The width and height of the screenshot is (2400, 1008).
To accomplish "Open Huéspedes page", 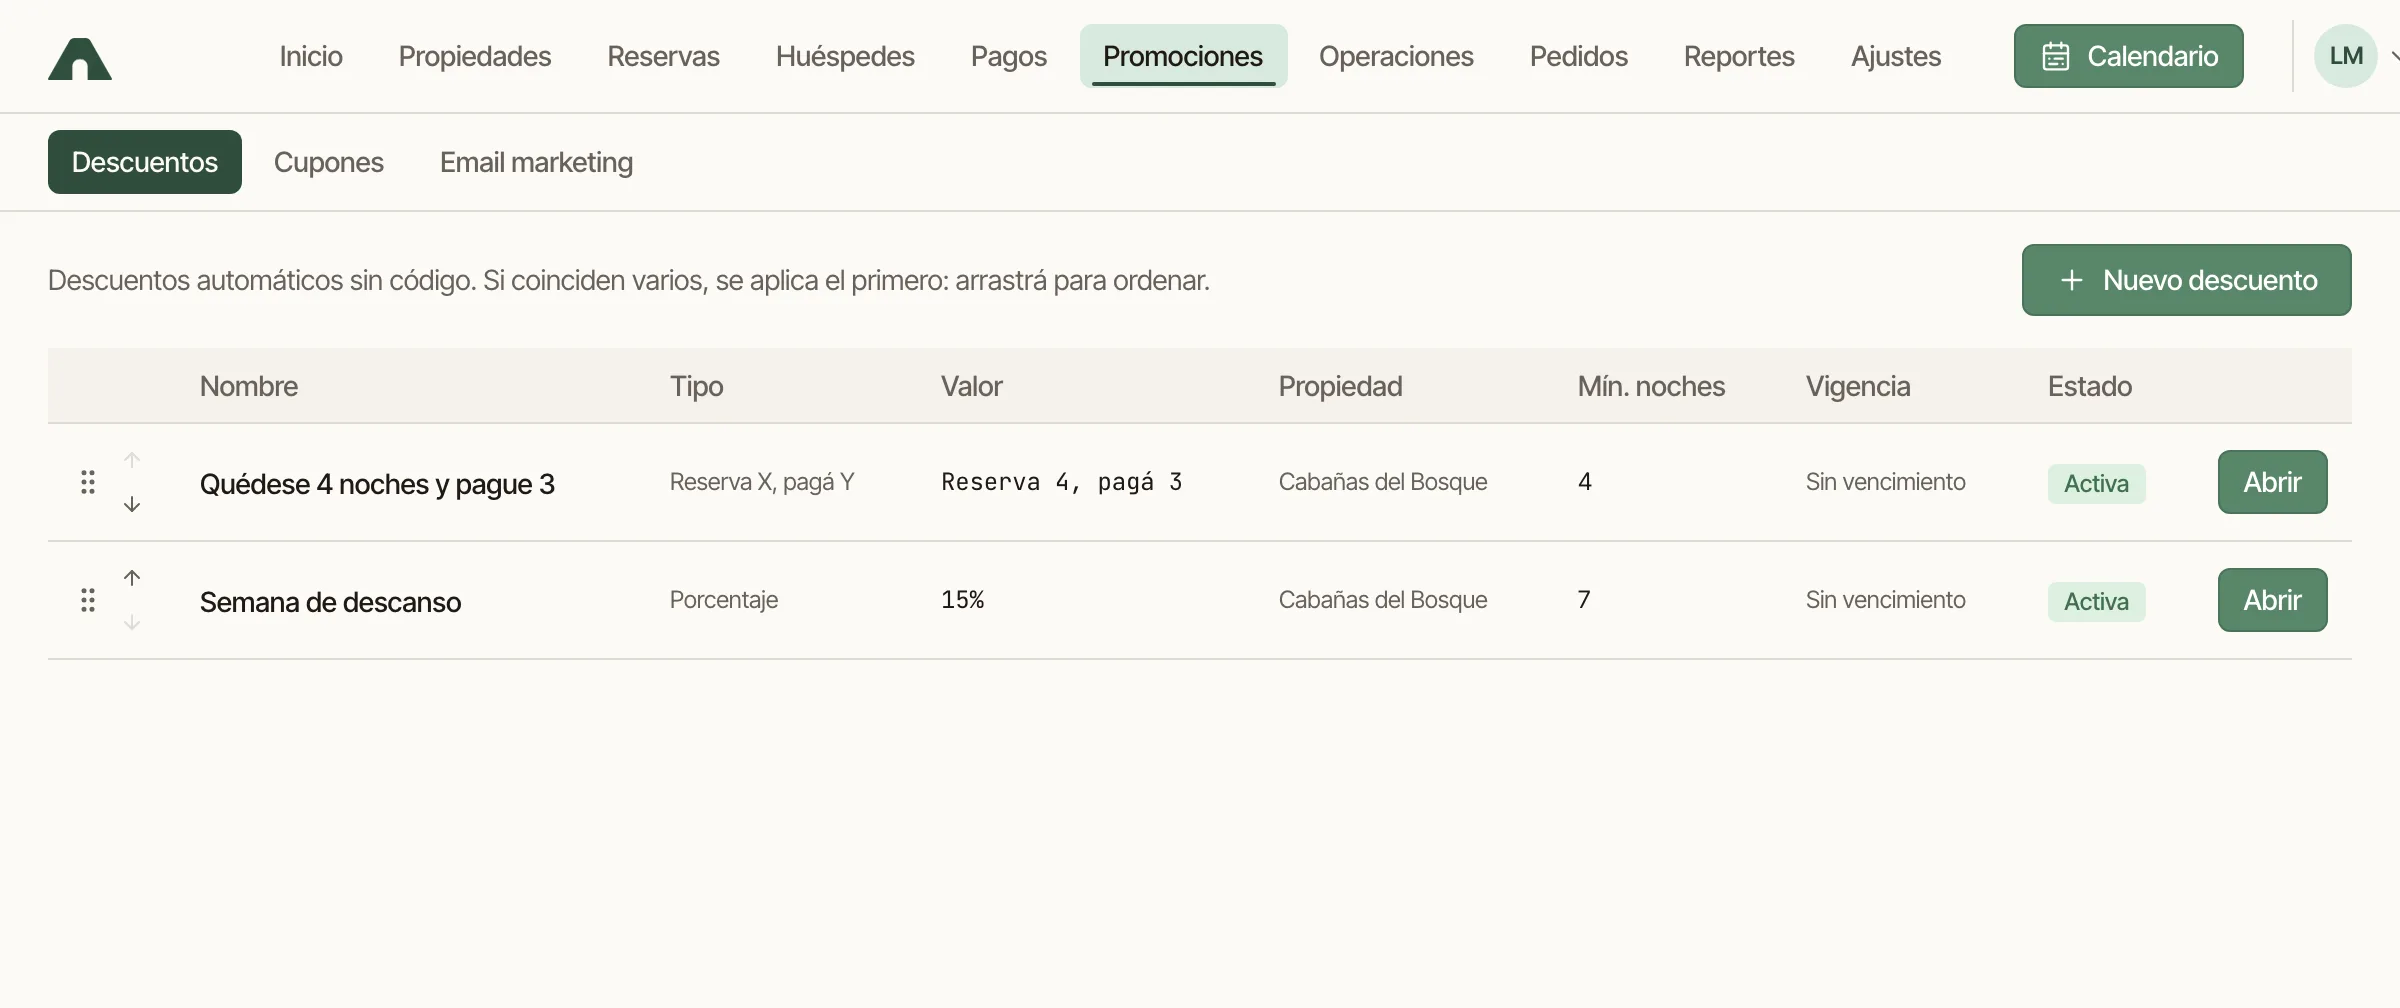I will [845, 56].
